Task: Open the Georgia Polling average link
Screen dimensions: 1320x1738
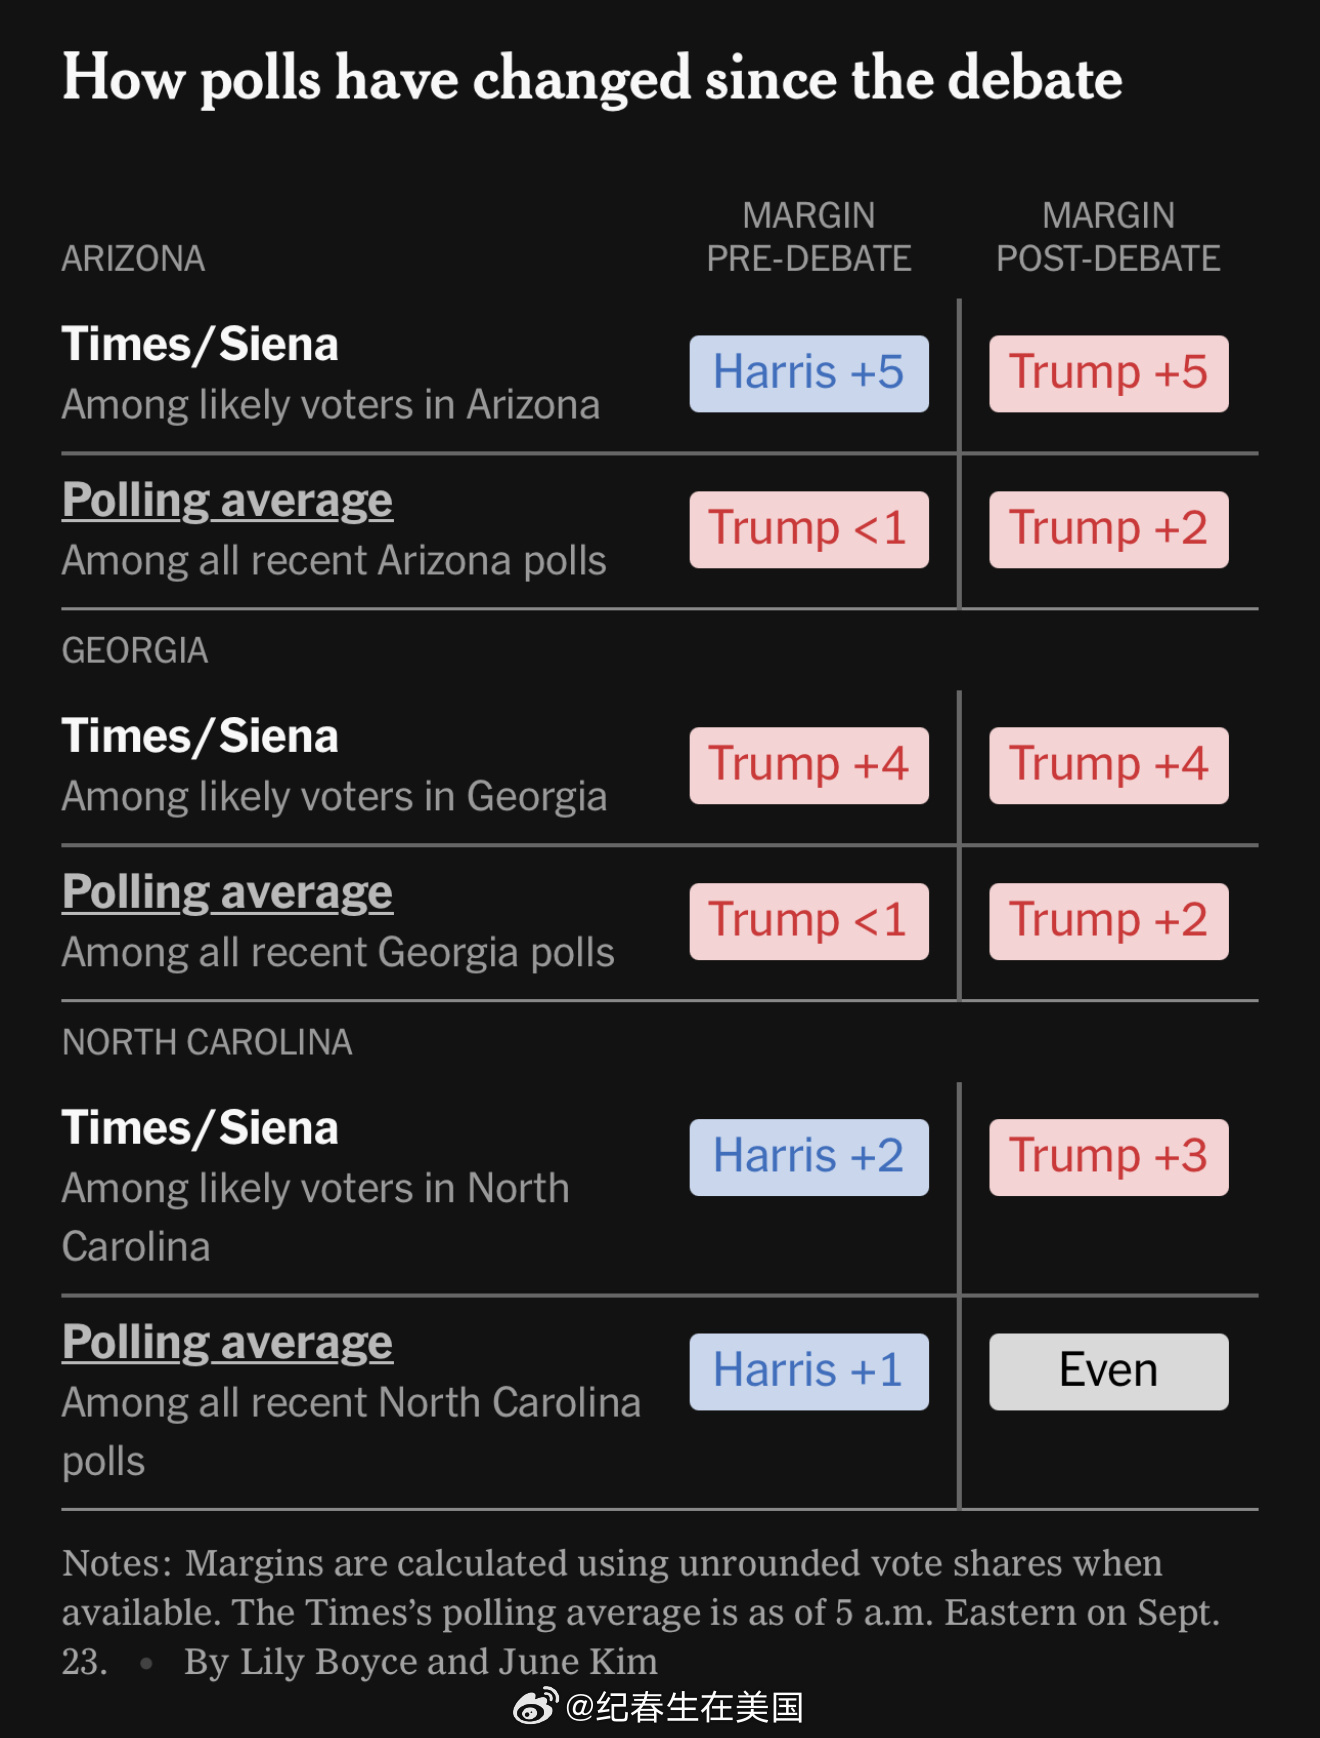Action: tap(227, 892)
